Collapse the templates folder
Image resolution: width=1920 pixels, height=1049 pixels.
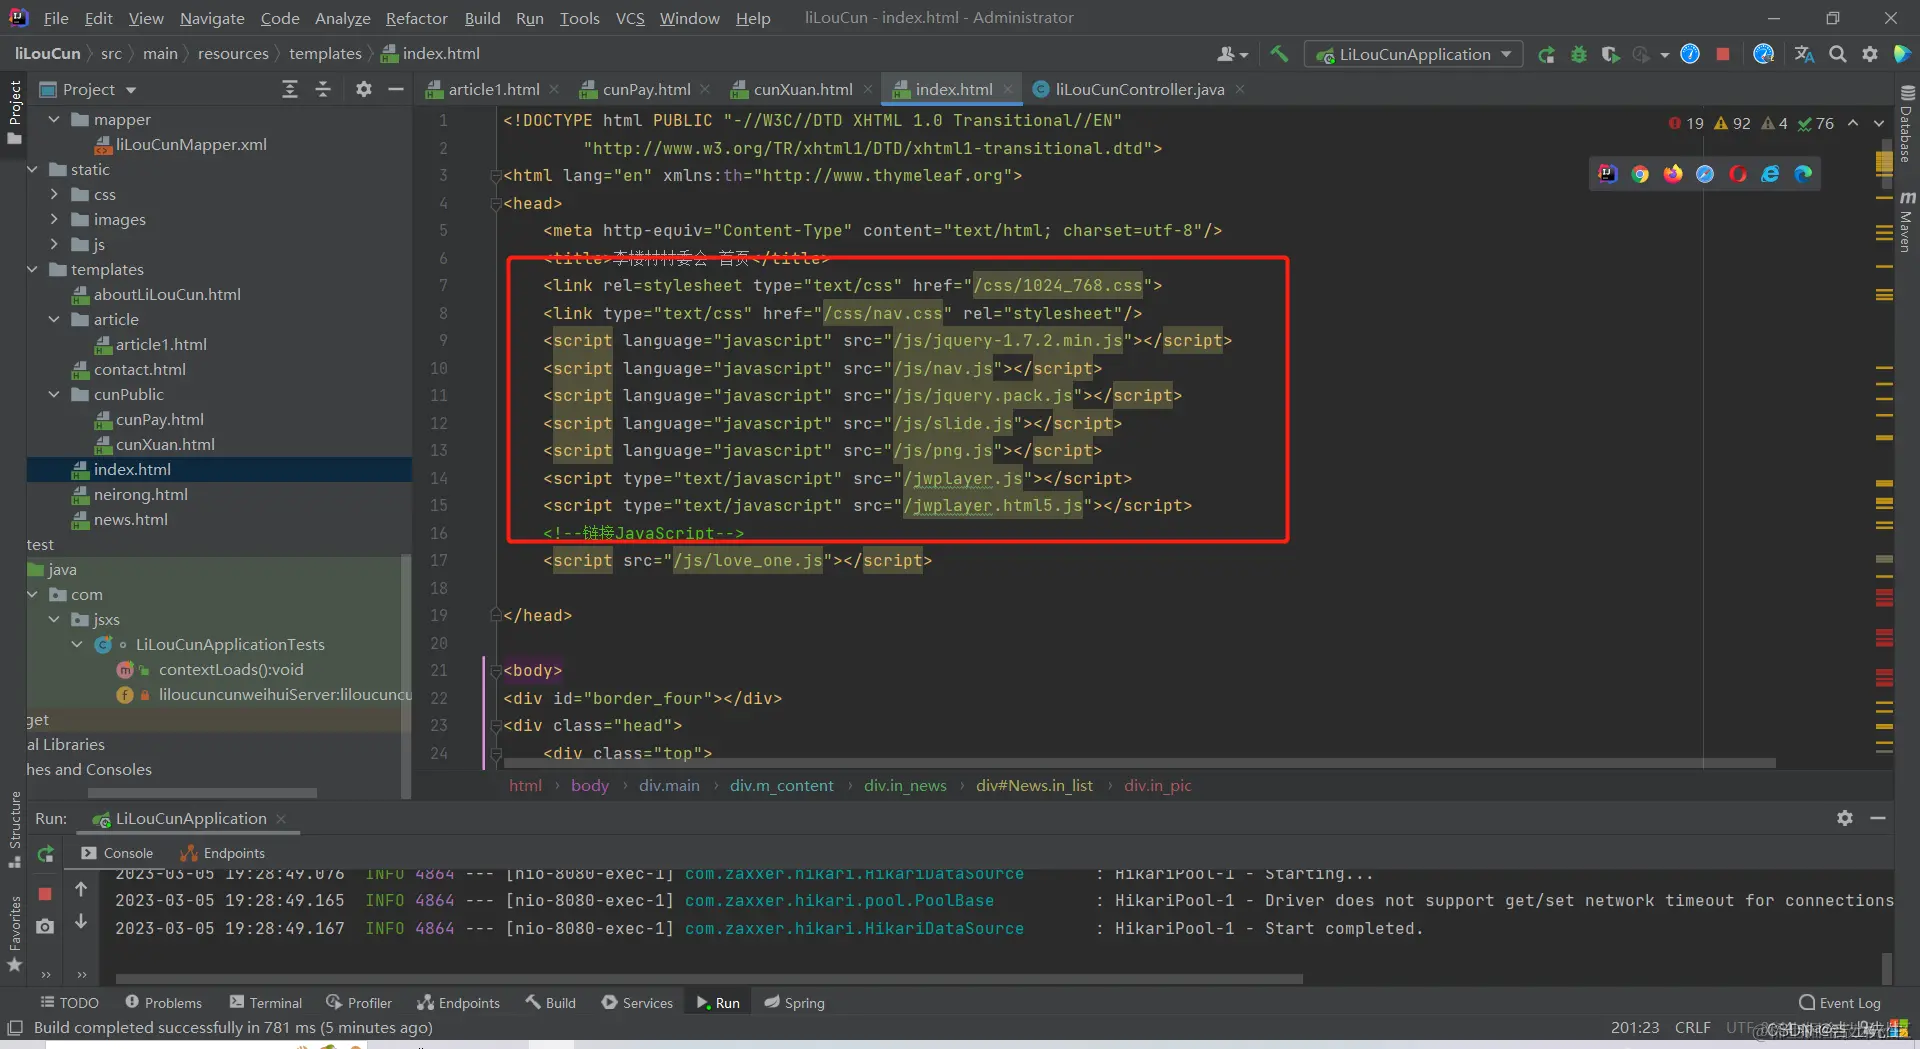tap(32, 269)
